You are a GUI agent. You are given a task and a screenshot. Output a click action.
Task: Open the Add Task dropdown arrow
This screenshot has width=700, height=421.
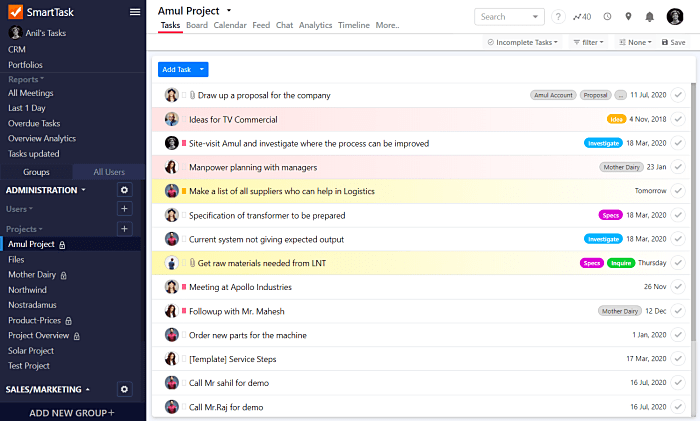click(x=202, y=69)
